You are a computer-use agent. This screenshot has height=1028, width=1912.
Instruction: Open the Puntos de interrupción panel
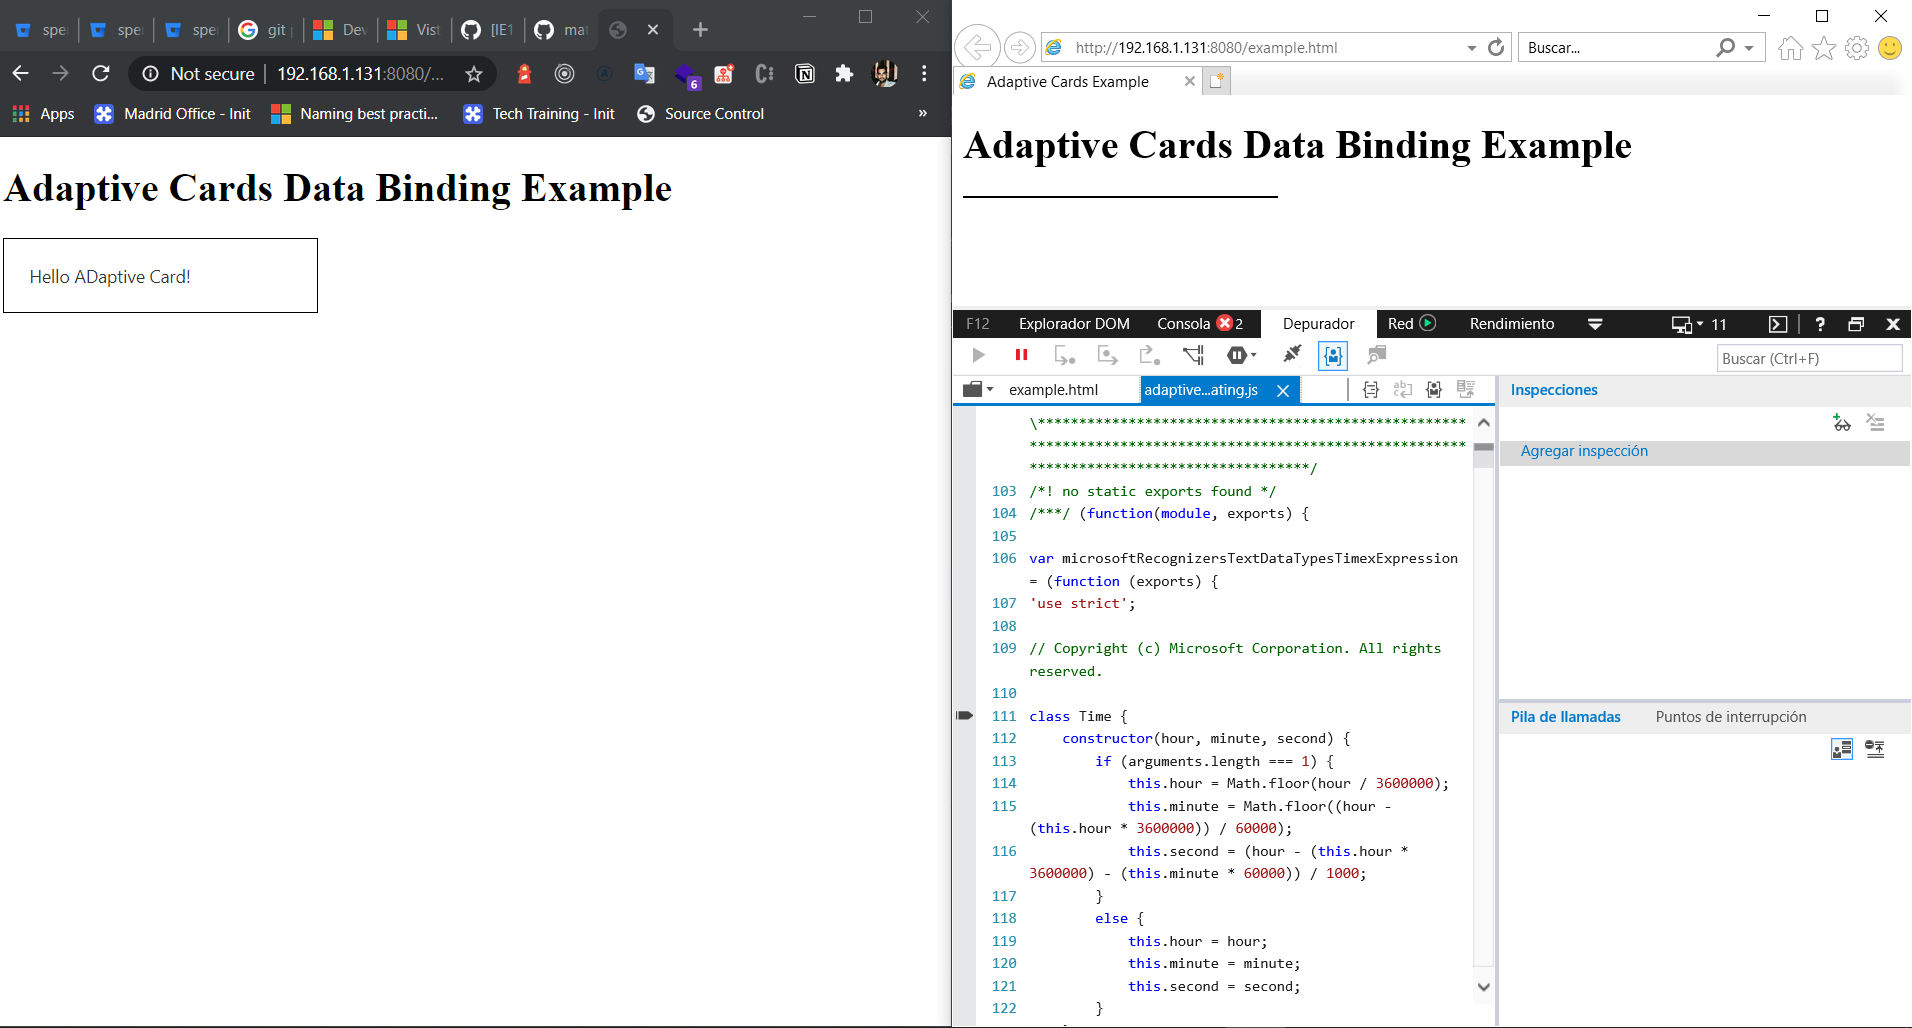(x=1730, y=716)
